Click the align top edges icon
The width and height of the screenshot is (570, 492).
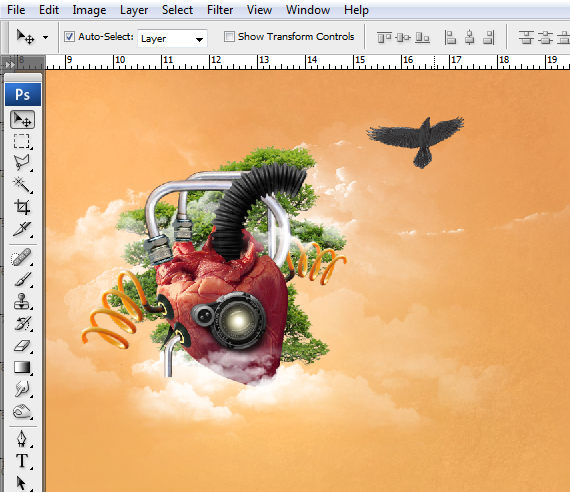(384, 37)
